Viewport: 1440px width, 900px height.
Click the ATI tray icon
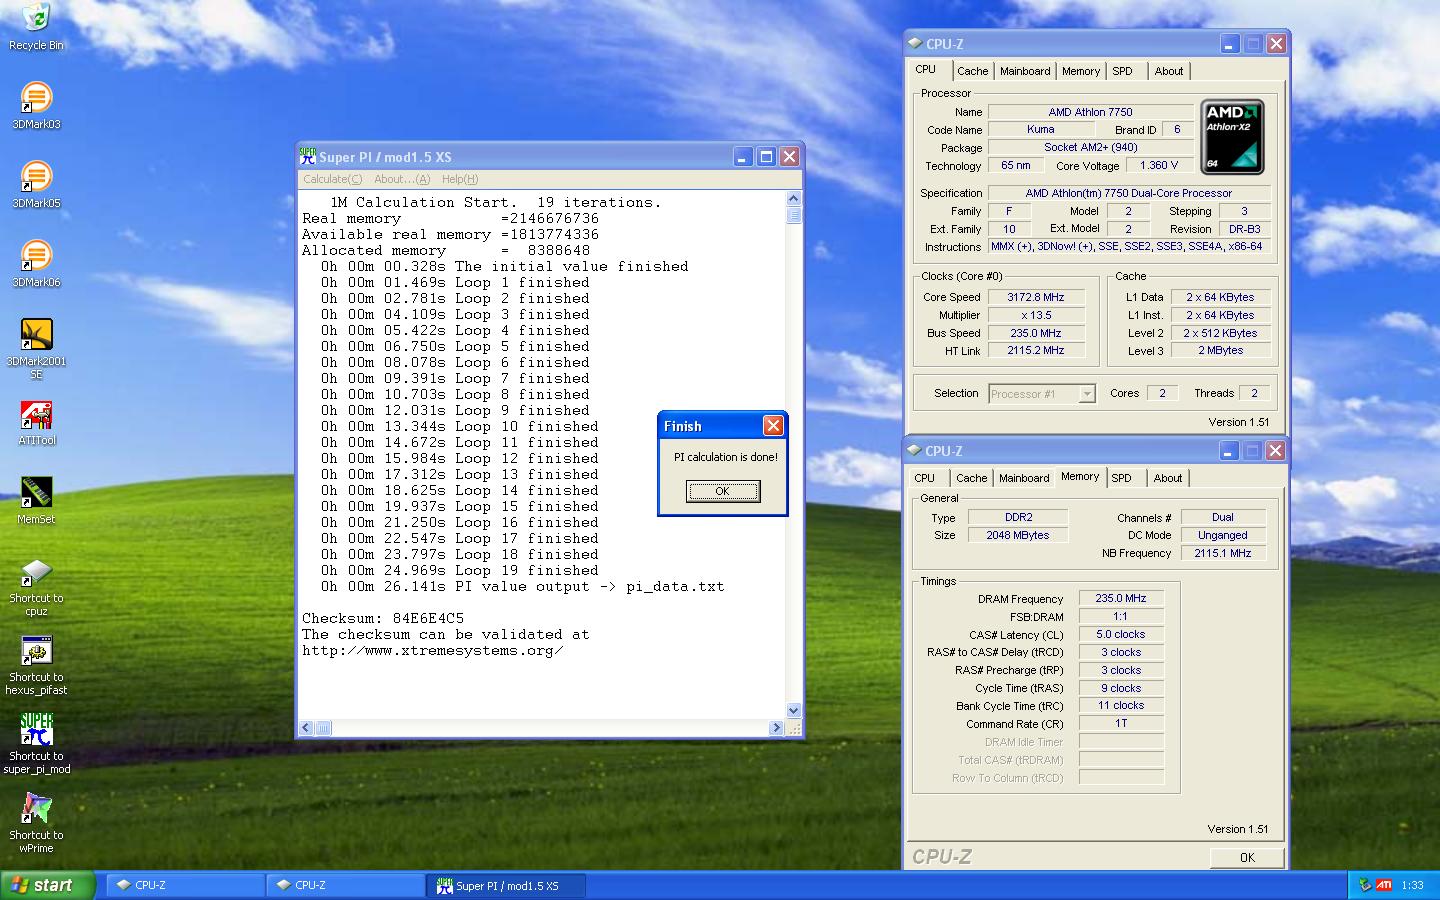pyautogui.click(x=1384, y=885)
